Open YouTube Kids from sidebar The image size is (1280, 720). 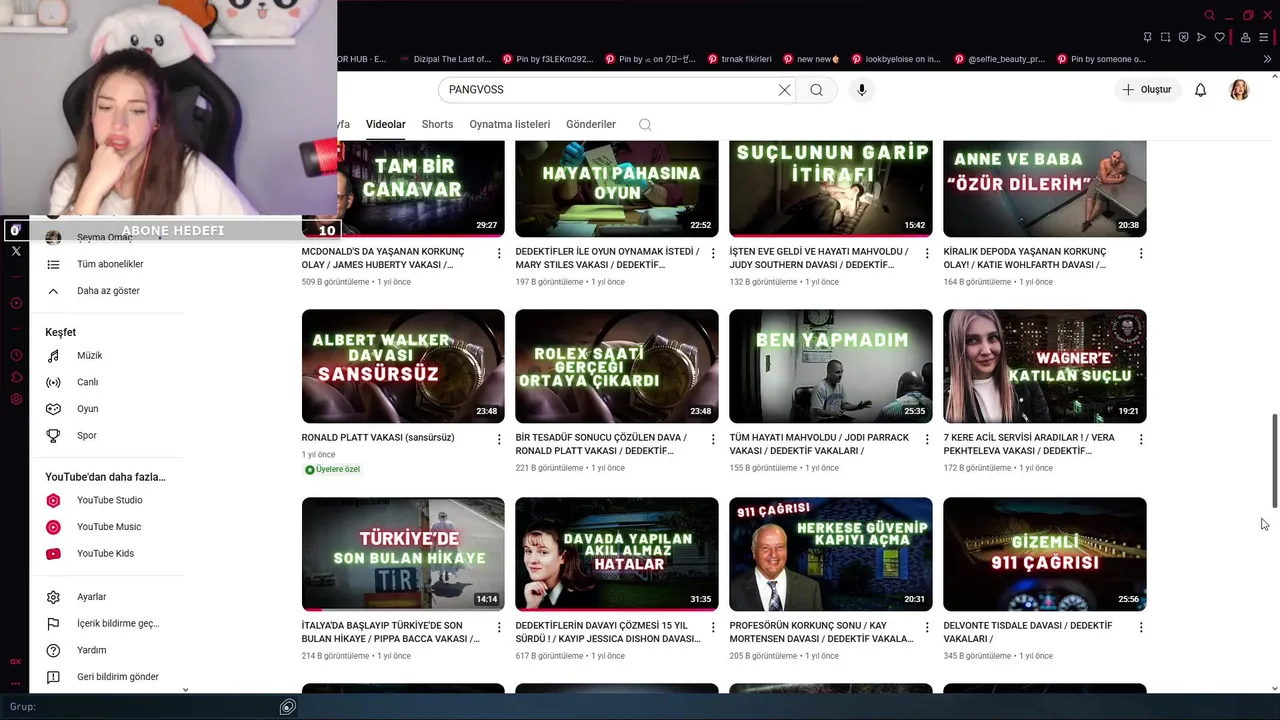tap(105, 554)
